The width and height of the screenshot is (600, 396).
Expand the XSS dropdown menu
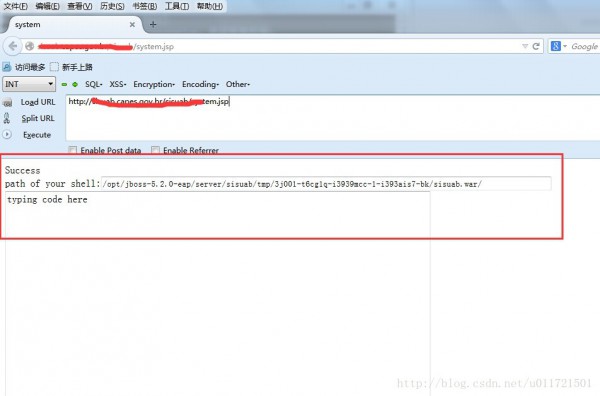point(118,84)
